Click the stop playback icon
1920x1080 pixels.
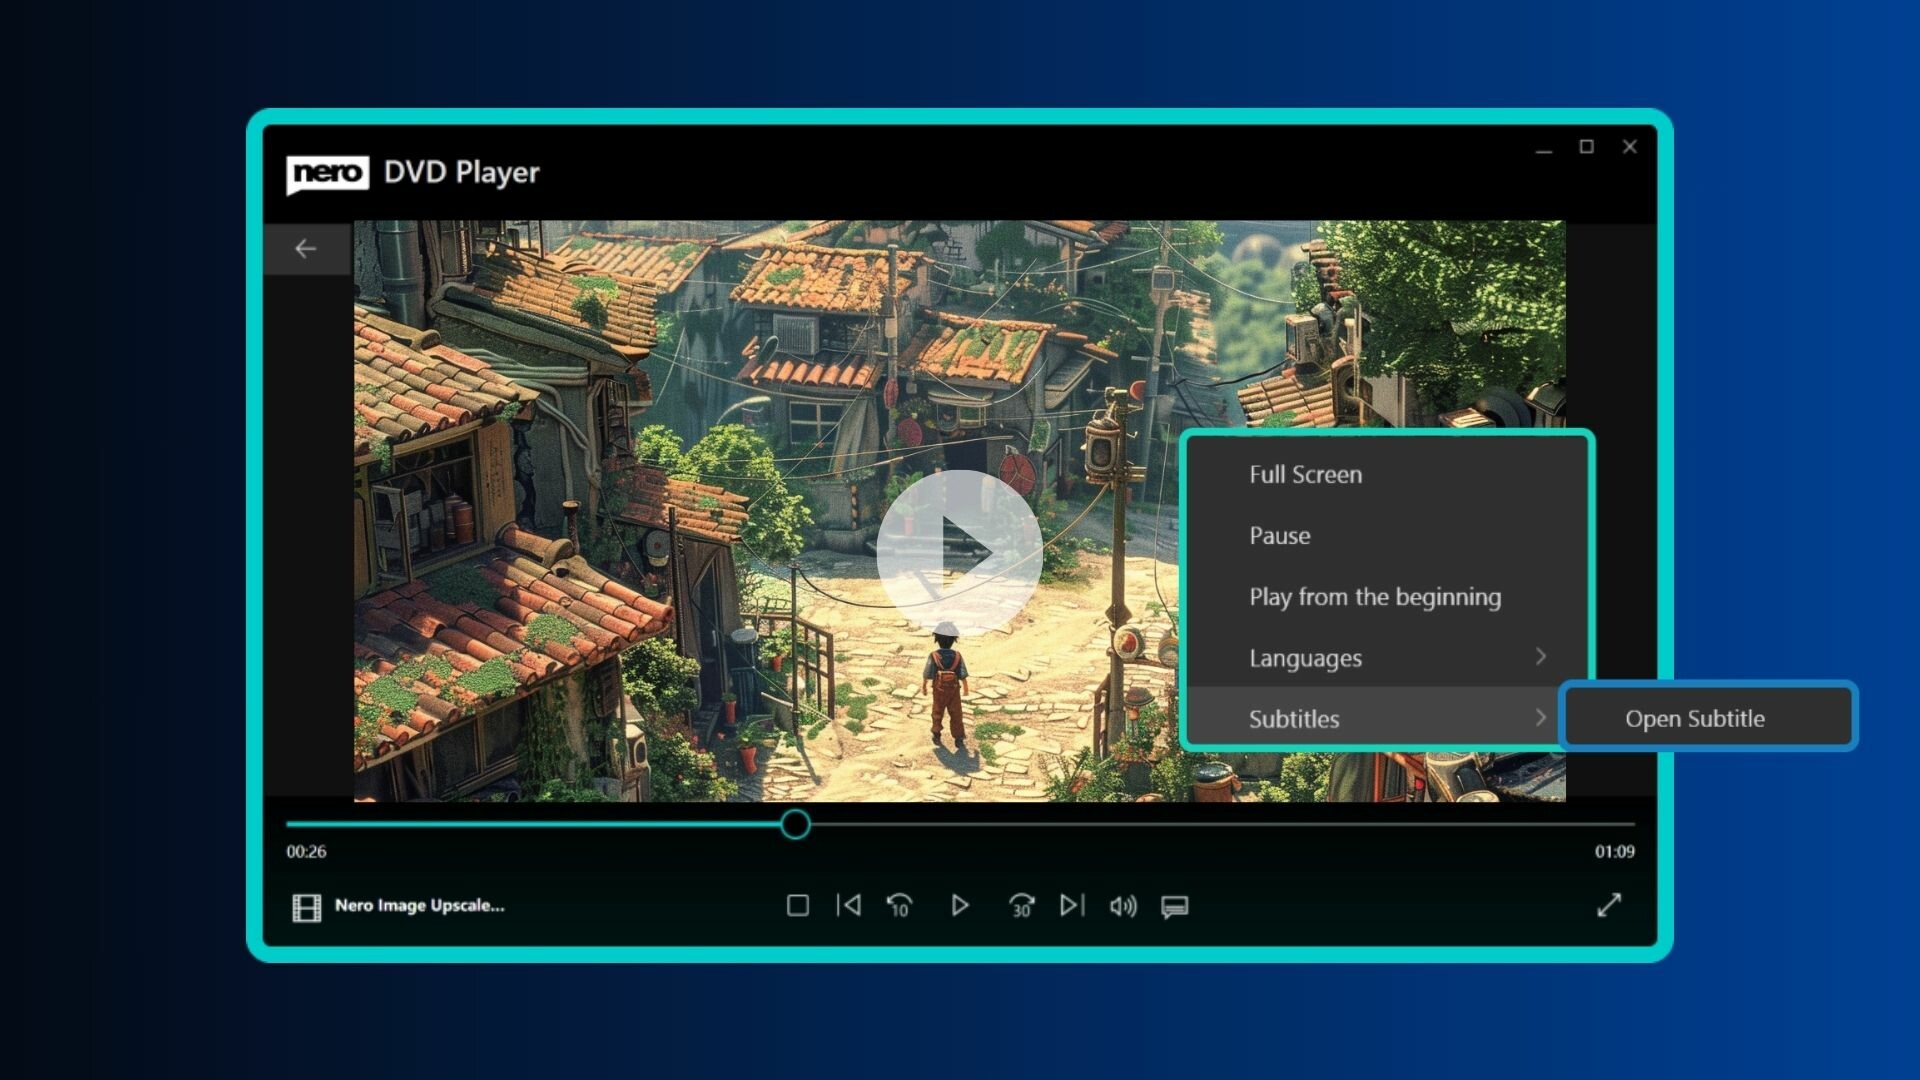[x=798, y=905]
